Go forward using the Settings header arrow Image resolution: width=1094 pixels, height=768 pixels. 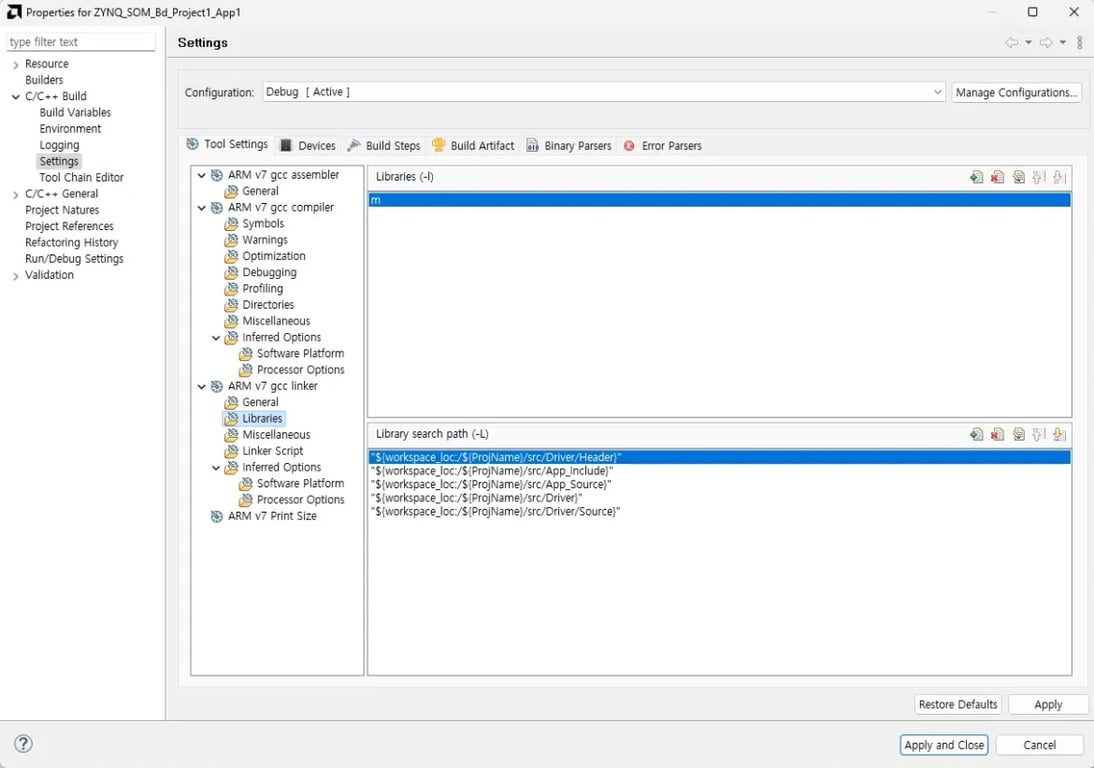click(x=1045, y=43)
